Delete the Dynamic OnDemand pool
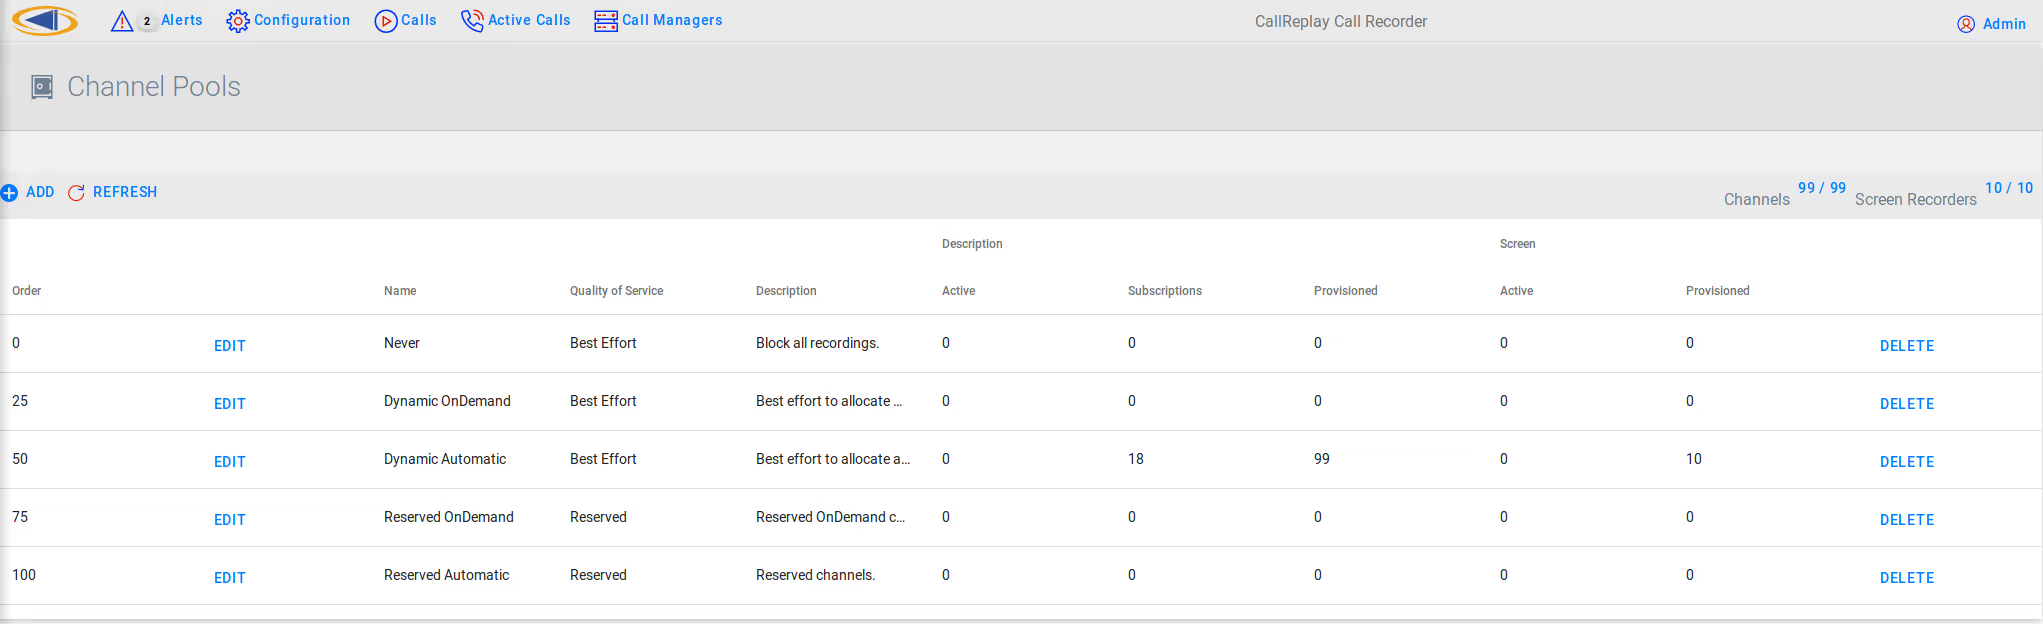The height and width of the screenshot is (624, 2043). click(1907, 404)
